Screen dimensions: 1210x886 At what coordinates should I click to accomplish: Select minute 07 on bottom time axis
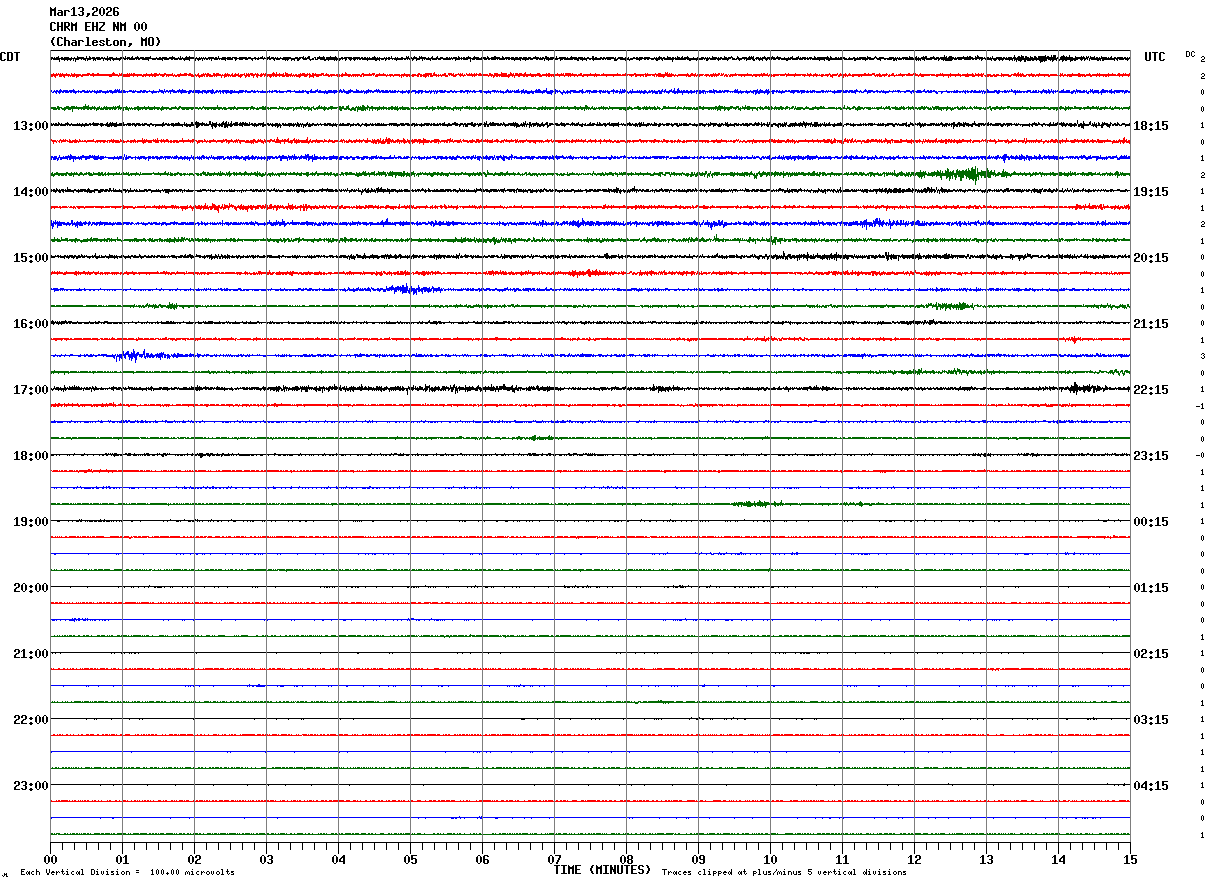click(554, 859)
